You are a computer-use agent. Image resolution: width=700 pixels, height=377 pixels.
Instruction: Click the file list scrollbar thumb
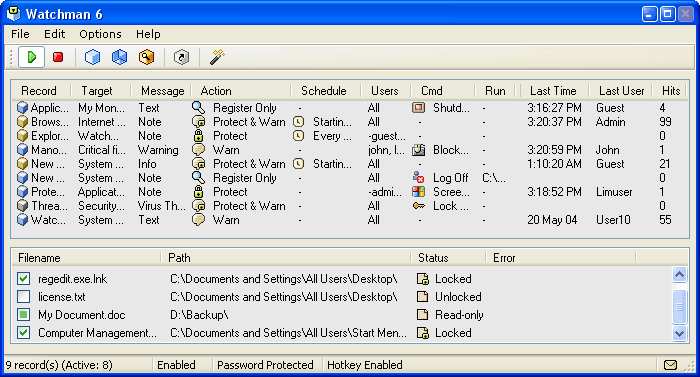[x=679, y=306]
